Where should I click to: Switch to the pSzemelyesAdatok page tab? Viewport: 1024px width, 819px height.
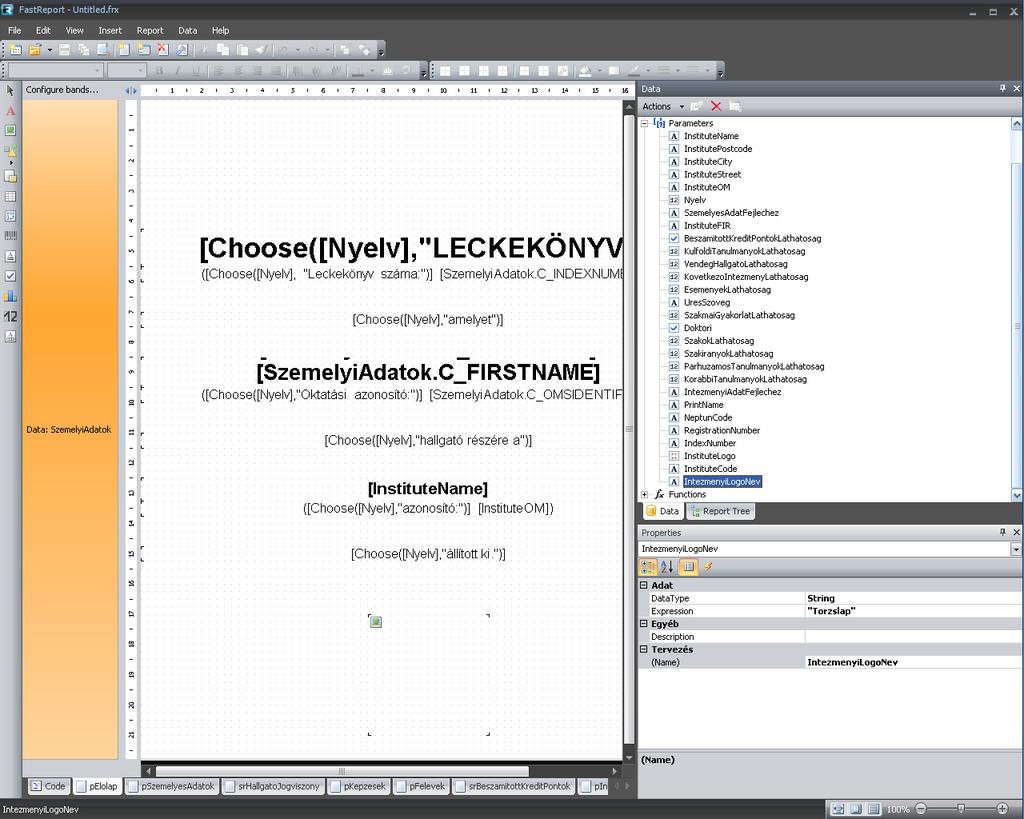[x=172, y=786]
